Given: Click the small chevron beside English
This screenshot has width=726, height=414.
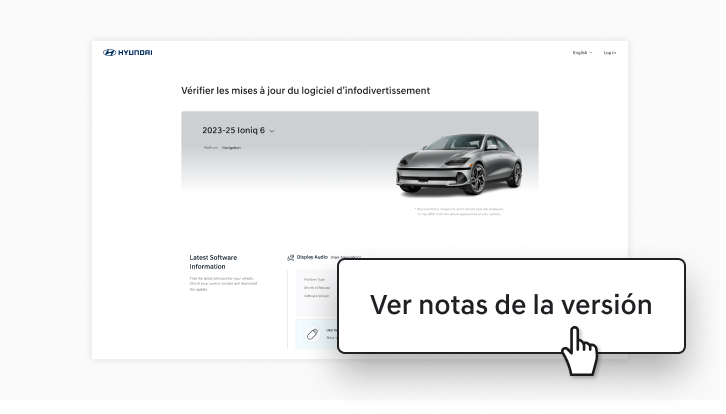Looking at the screenshot, I should coord(591,52).
